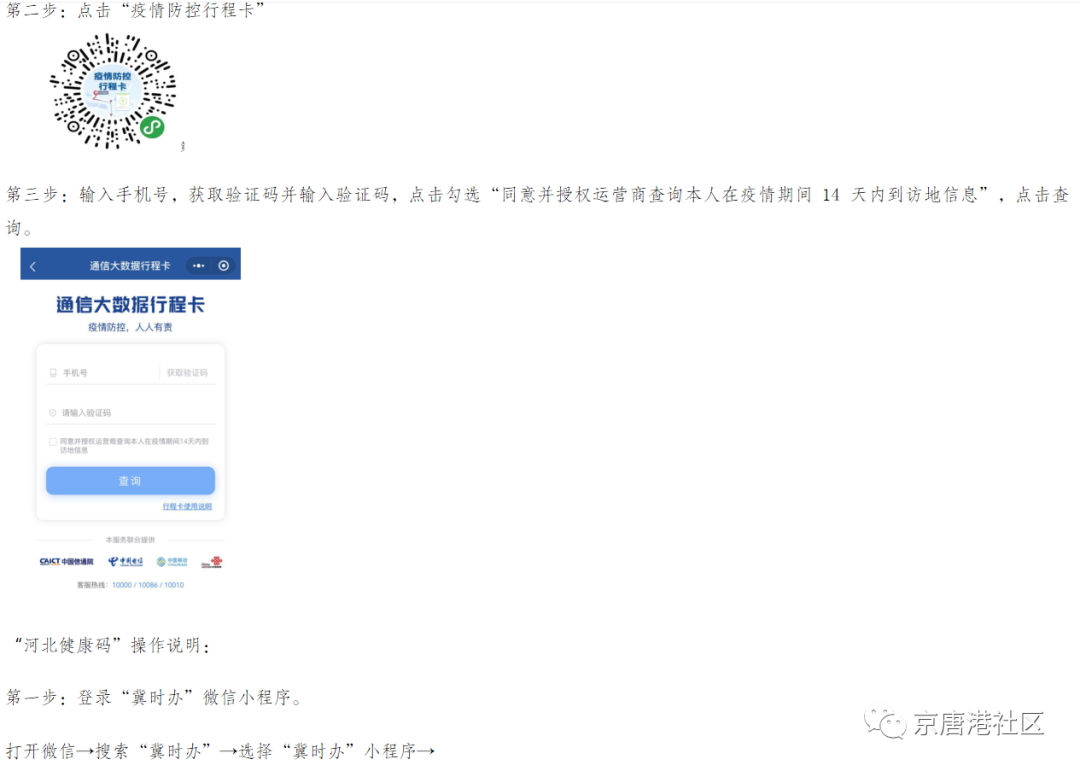Click the red China Unicom logo

click(212, 562)
